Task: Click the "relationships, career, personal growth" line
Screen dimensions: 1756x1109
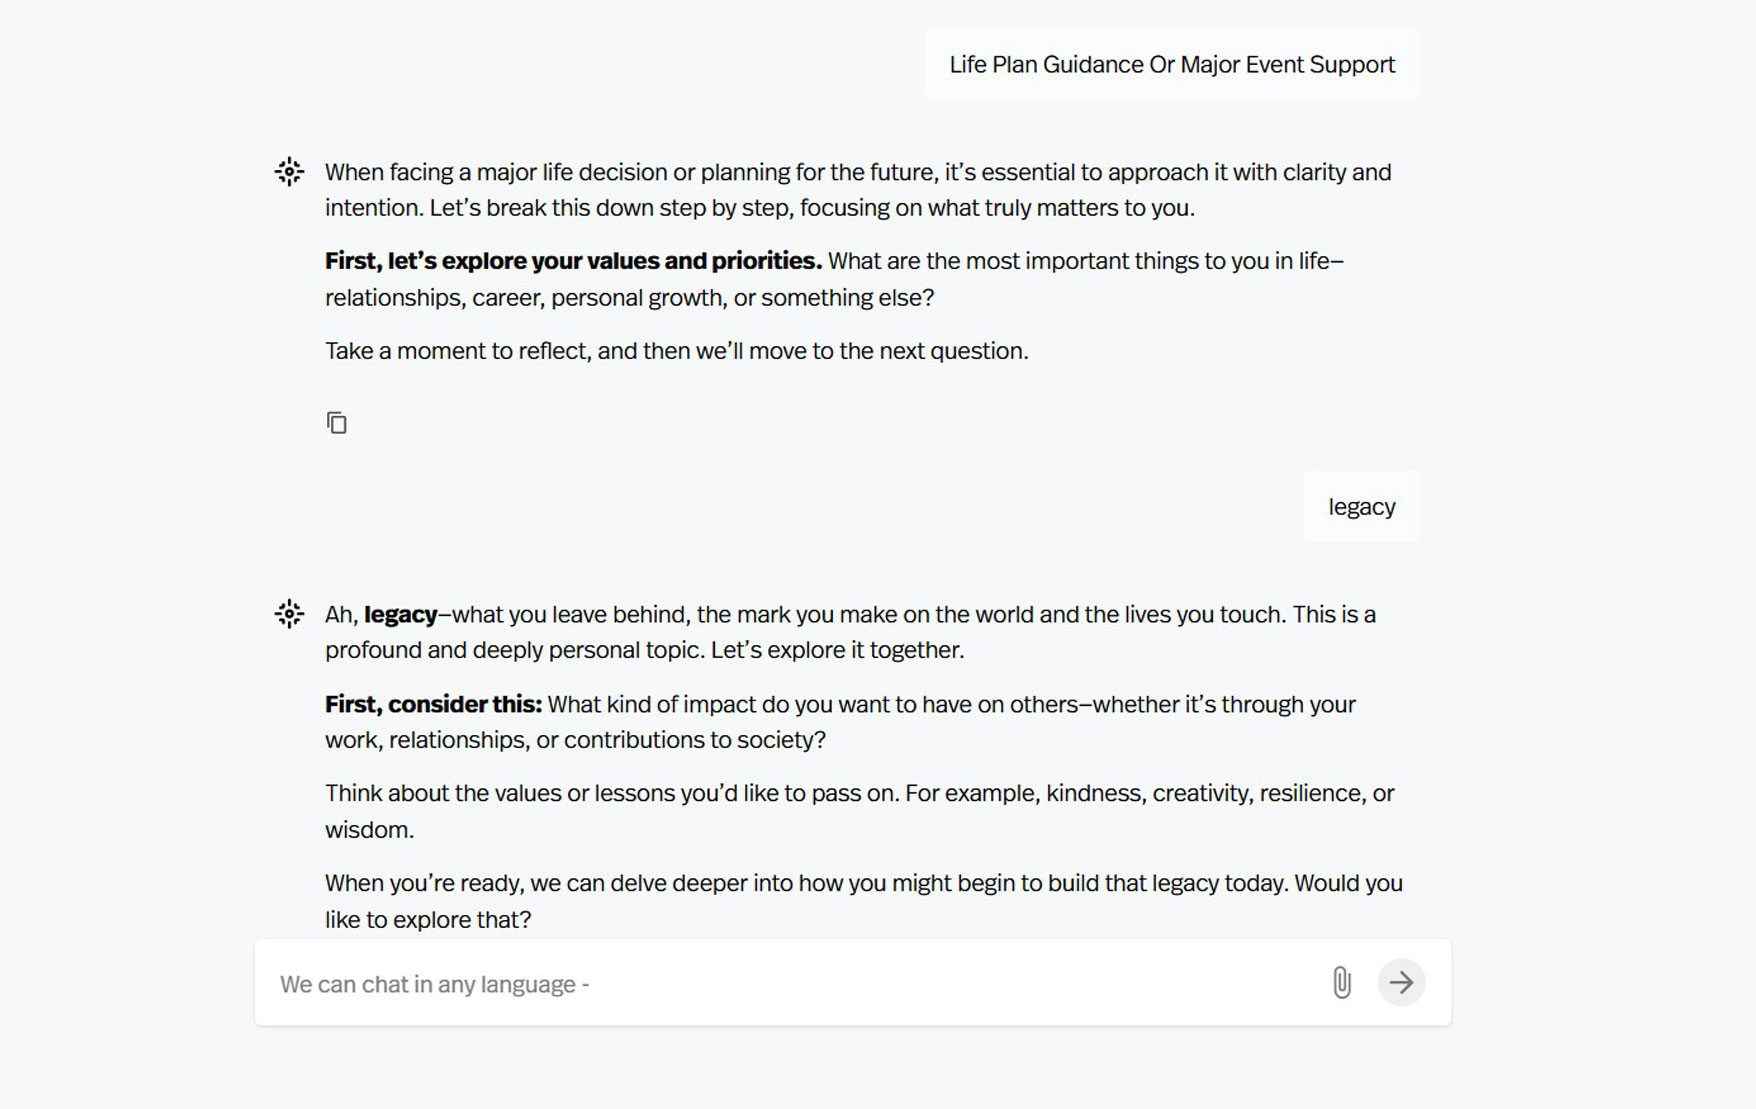Action: (629, 298)
